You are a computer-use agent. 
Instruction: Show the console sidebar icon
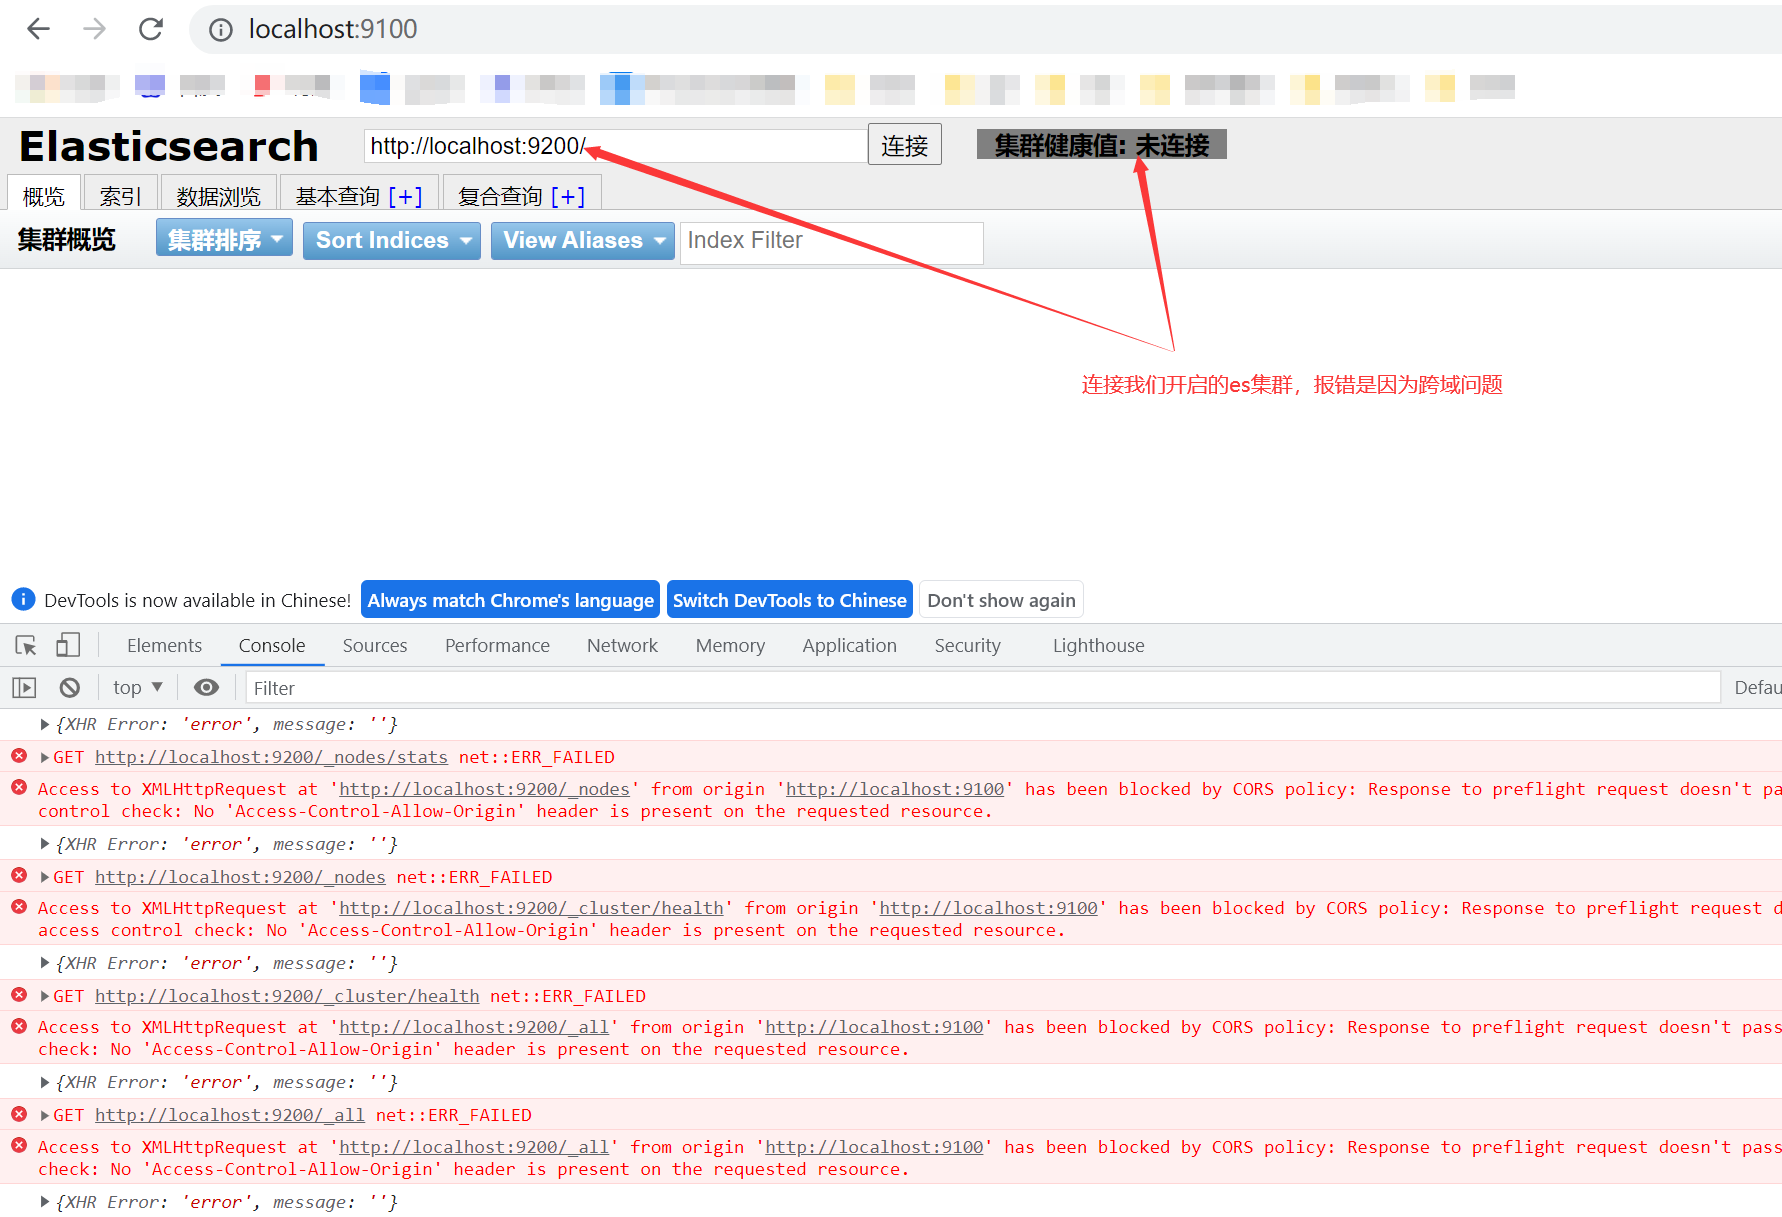[24, 687]
